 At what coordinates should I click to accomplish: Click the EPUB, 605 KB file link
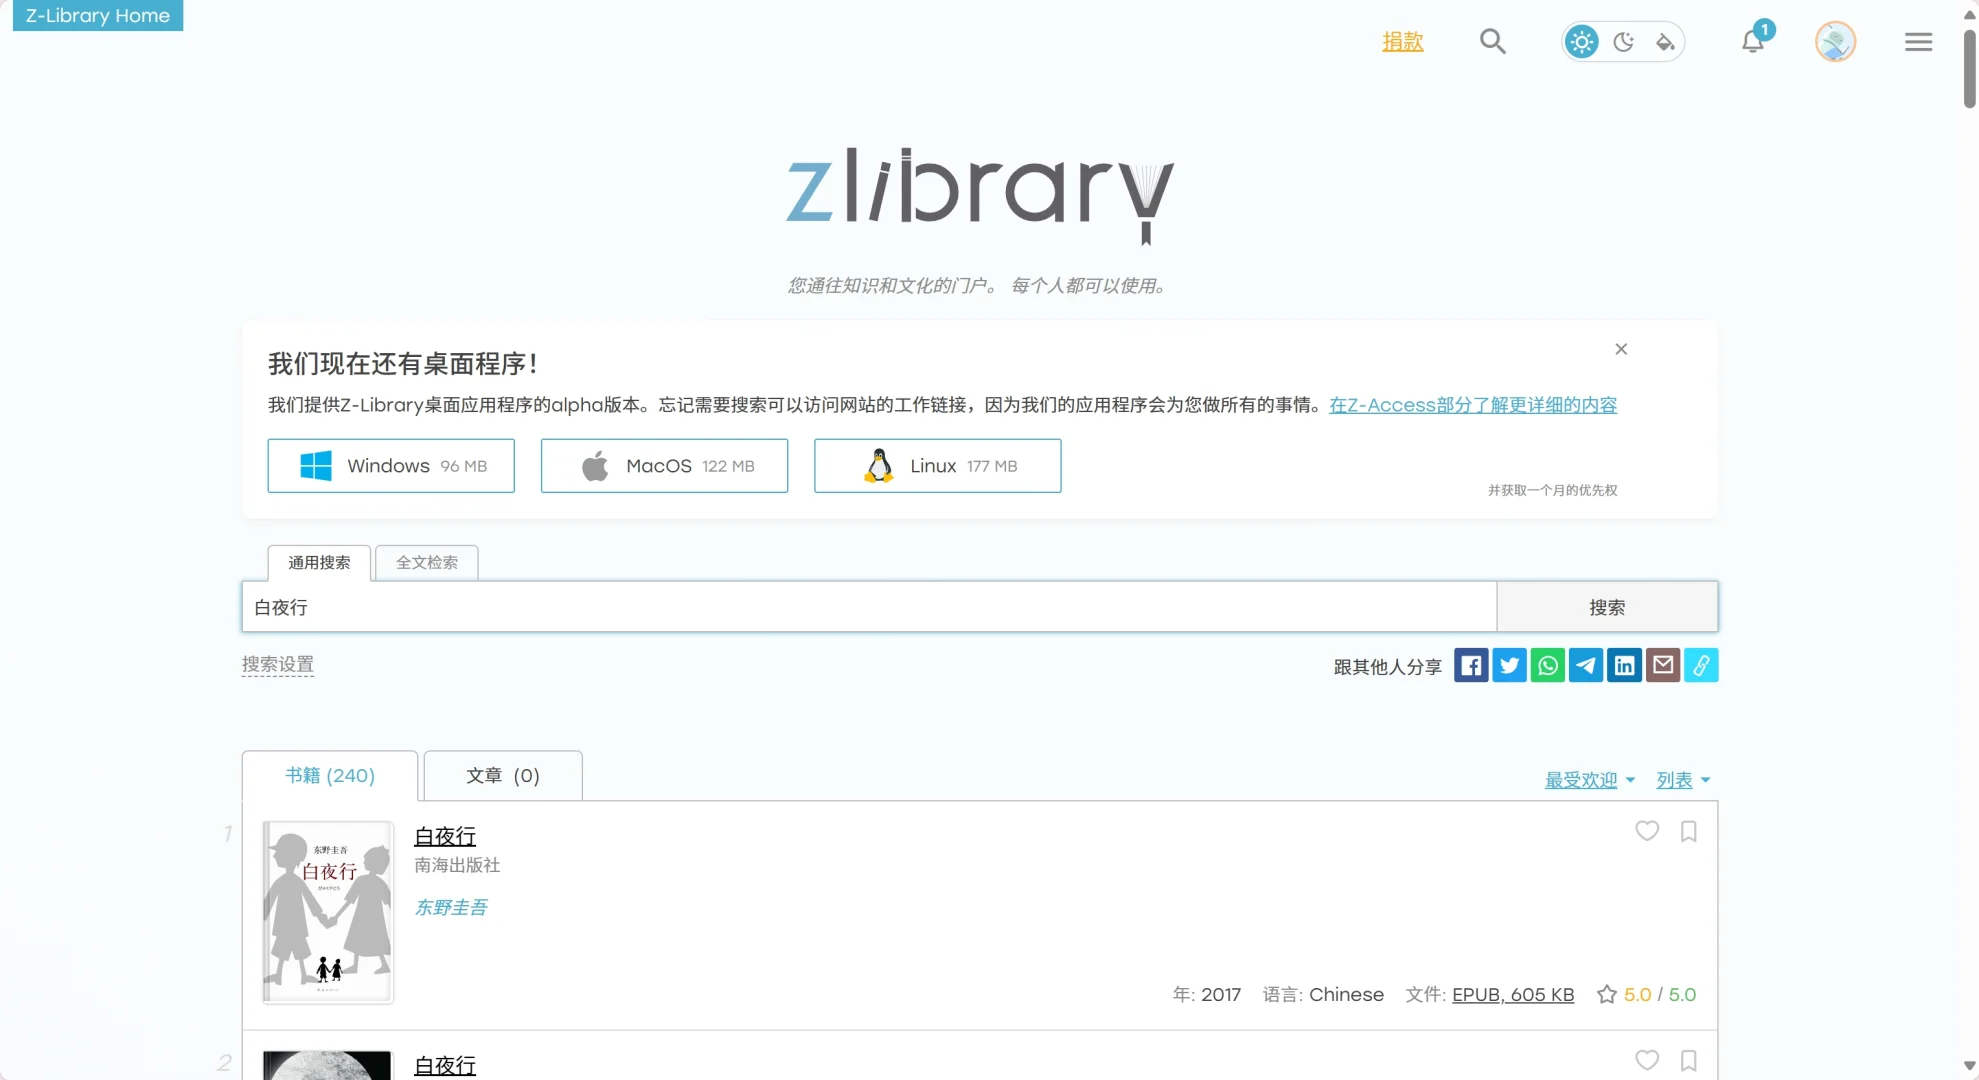click(x=1513, y=994)
